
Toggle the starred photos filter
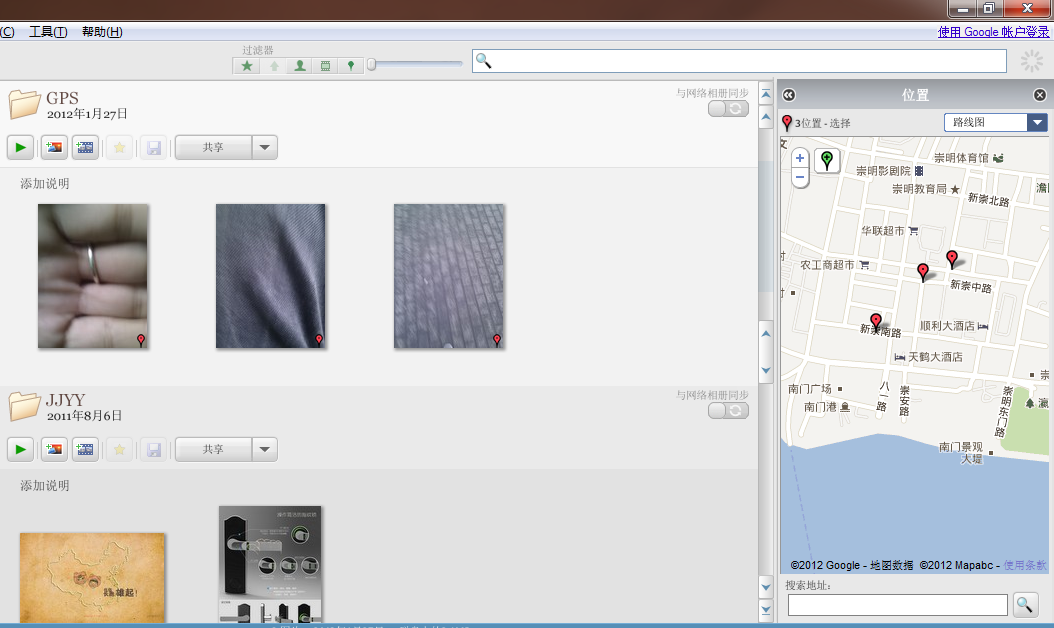247,66
